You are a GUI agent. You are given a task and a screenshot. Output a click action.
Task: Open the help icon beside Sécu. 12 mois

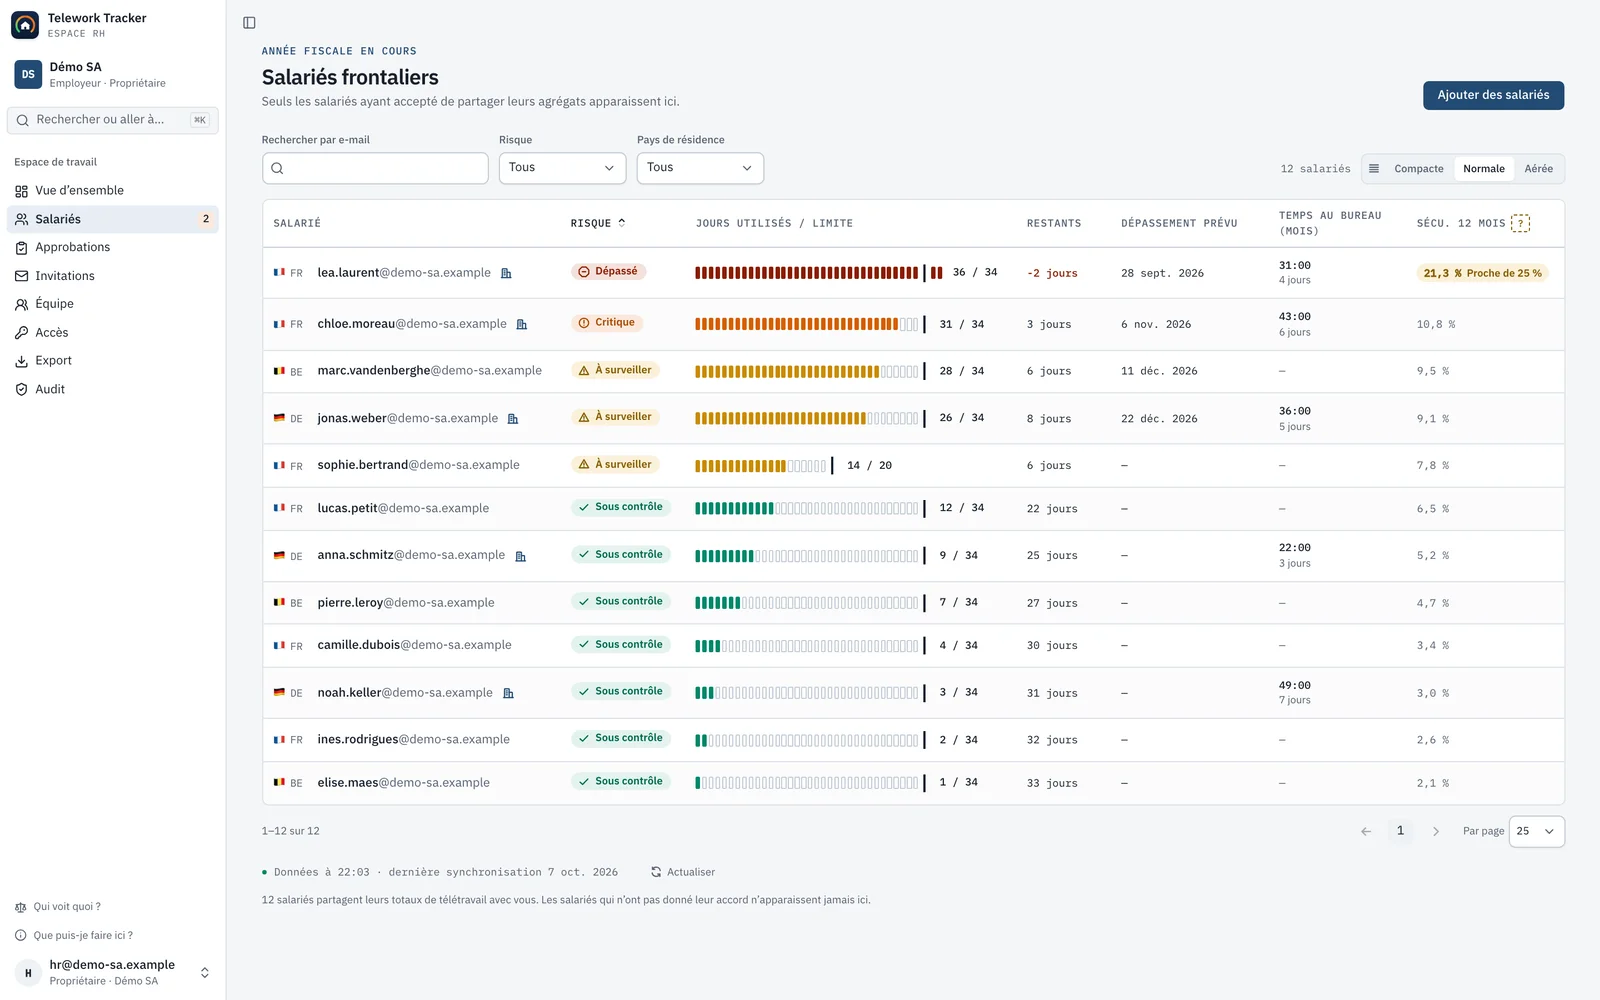[1520, 223]
